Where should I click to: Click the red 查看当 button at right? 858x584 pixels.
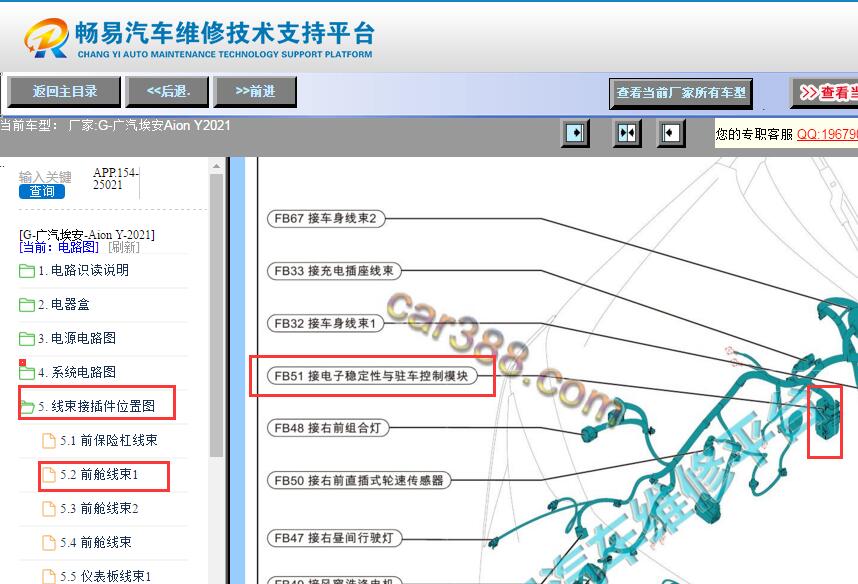pos(824,93)
